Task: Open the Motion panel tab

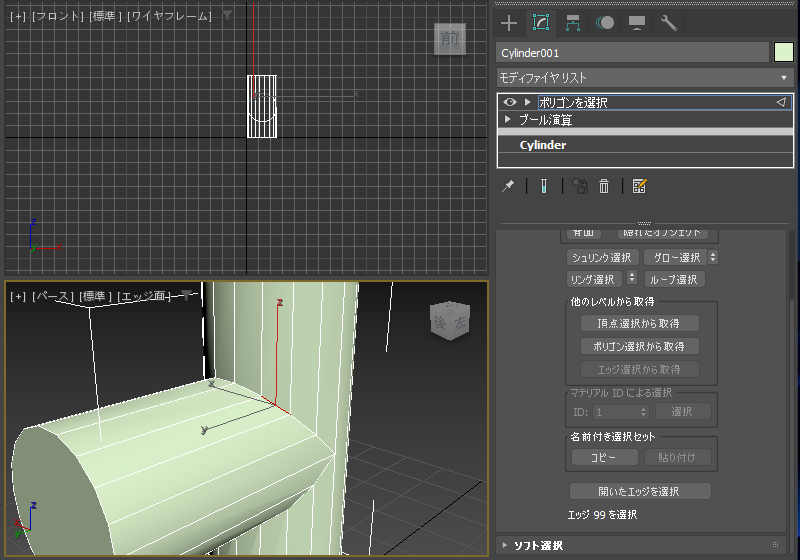Action: click(605, 23)
